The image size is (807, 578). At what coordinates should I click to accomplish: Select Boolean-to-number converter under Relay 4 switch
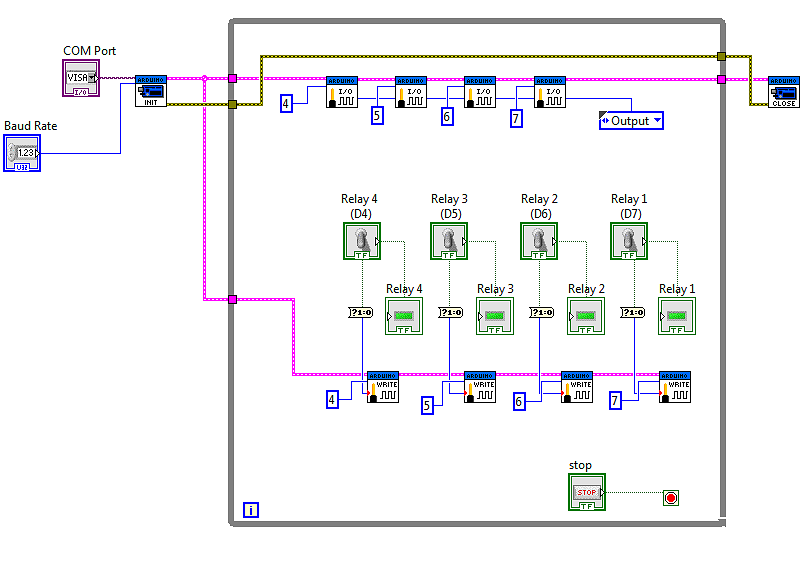361,312
